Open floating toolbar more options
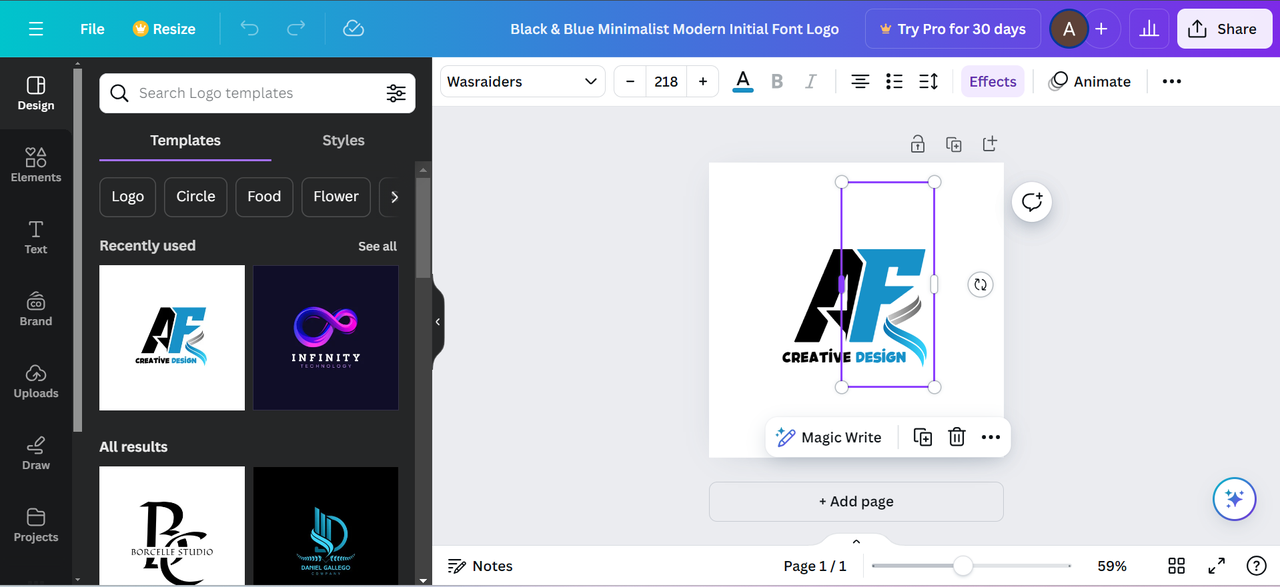 click(991, 438)
